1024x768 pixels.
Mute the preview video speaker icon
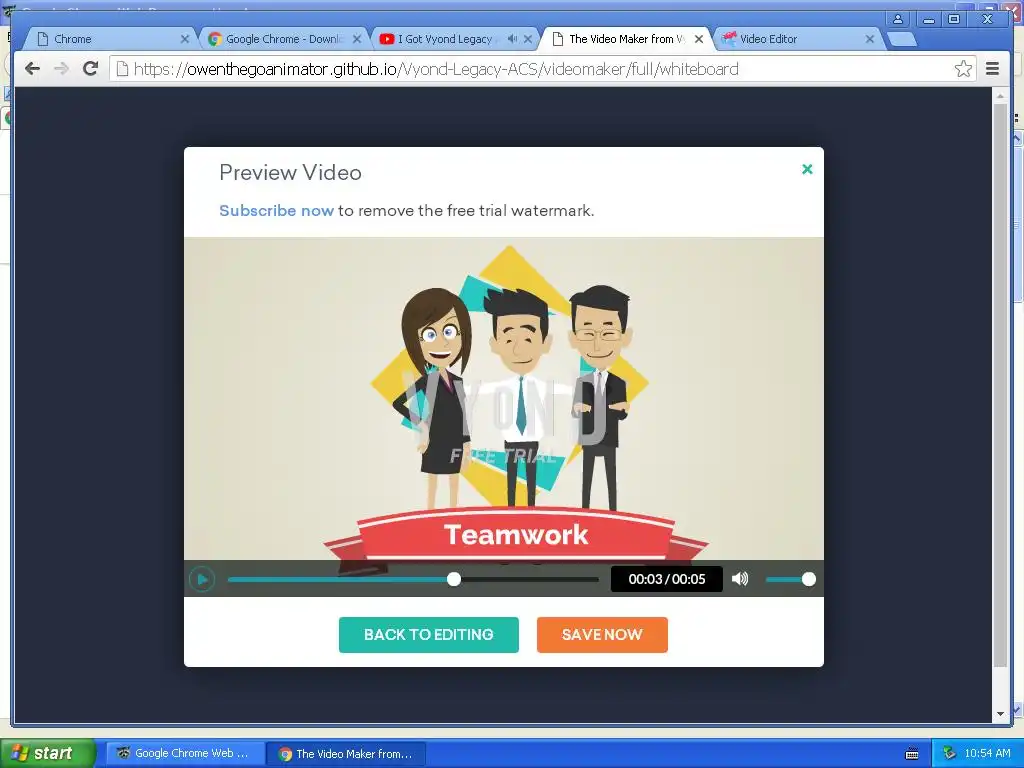coord(740,579)
